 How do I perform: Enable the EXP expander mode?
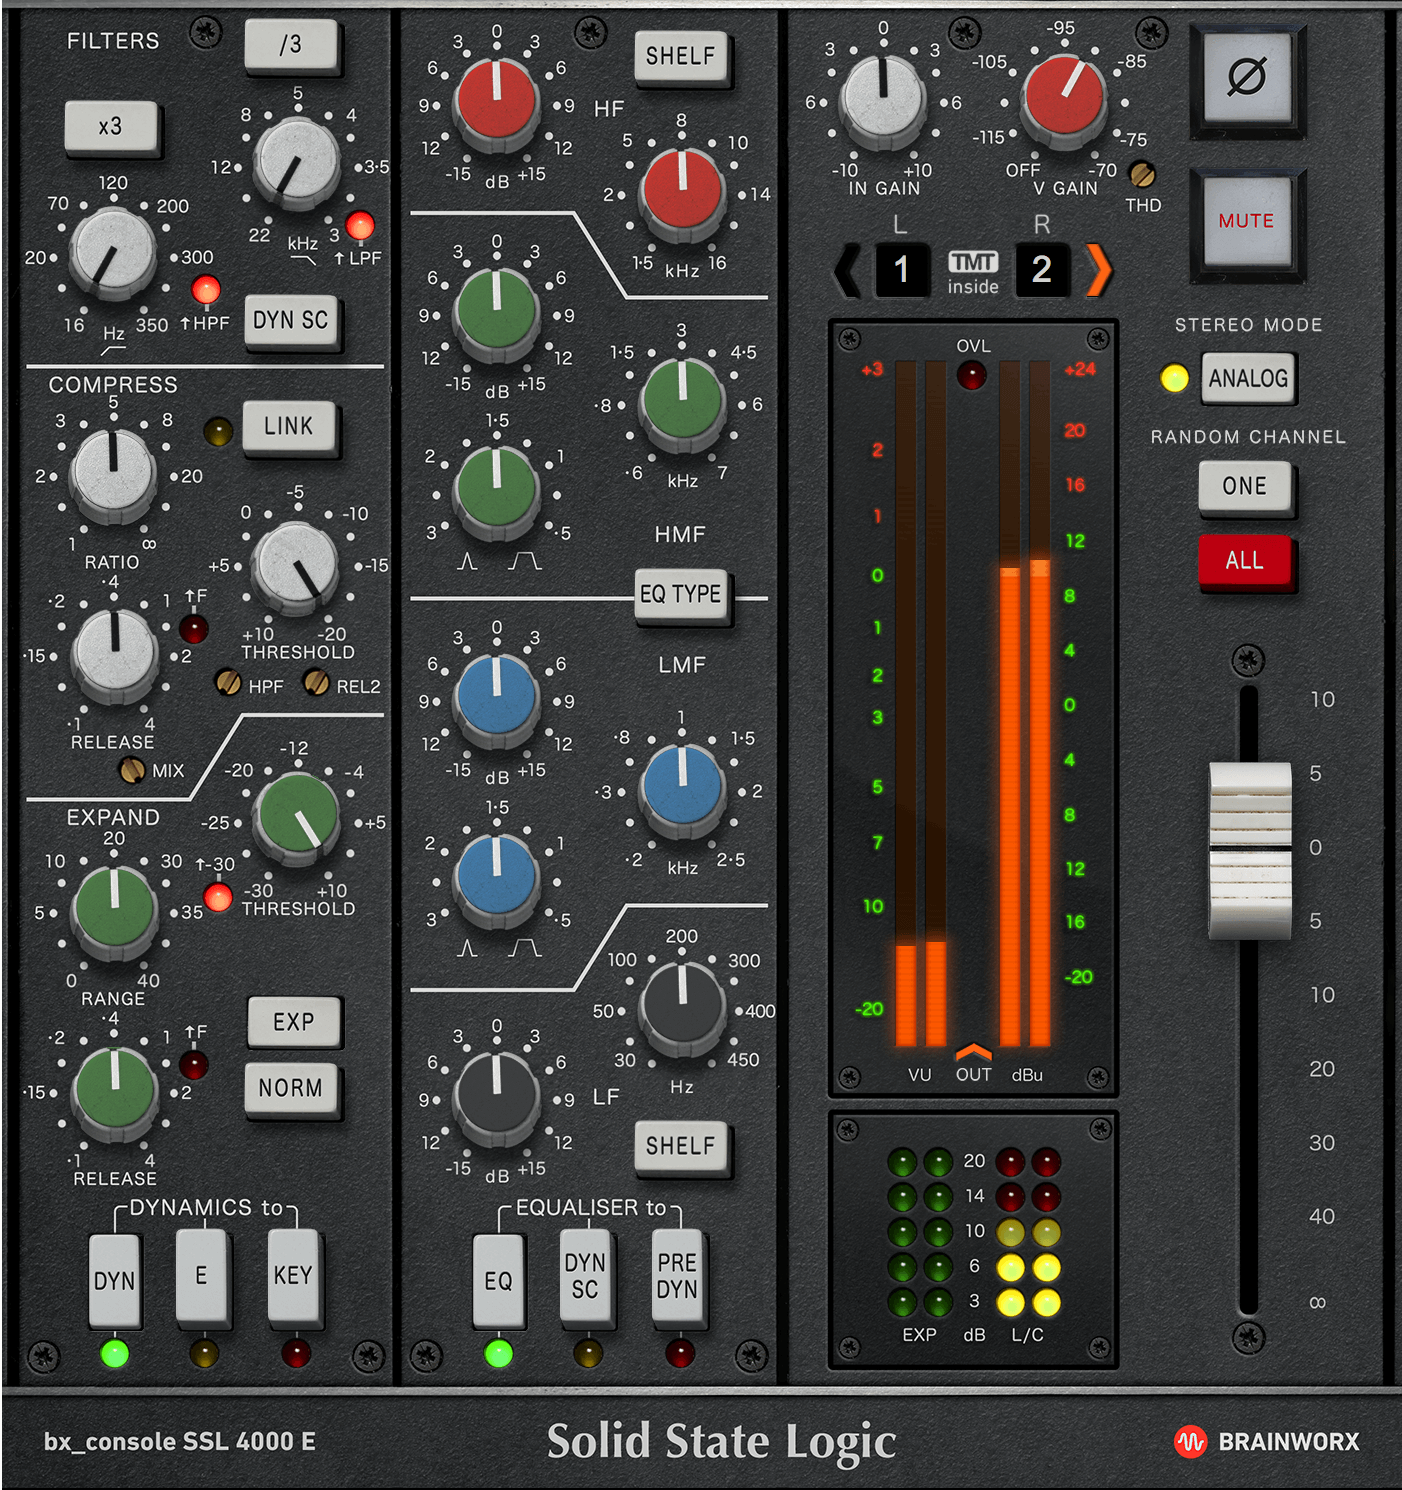click(293, 1022)
